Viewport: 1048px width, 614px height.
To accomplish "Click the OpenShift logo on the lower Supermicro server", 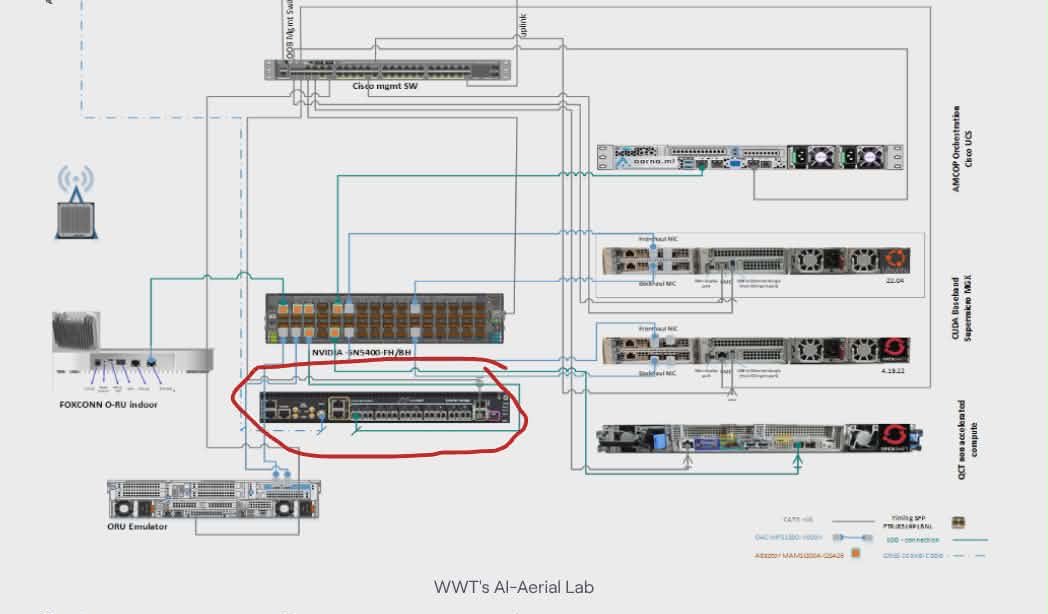I will [x=895, y=349].
